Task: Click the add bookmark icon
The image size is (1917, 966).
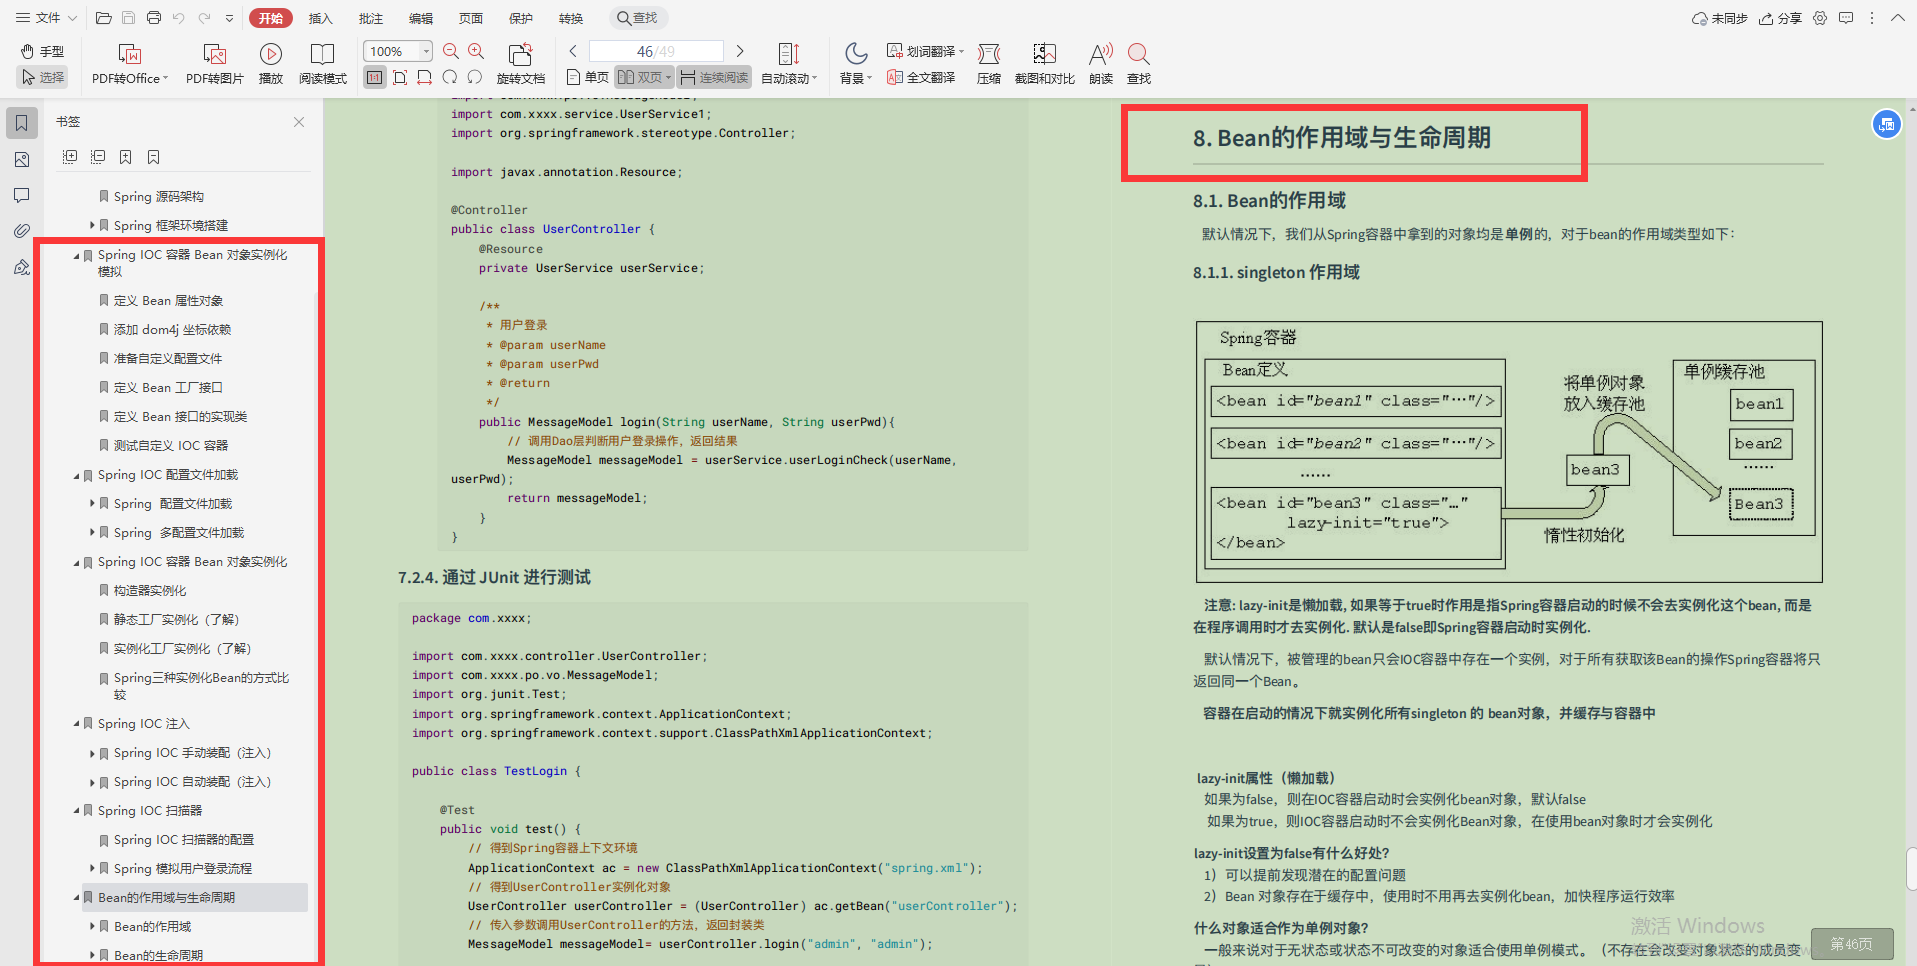Action: pos(126,157)
